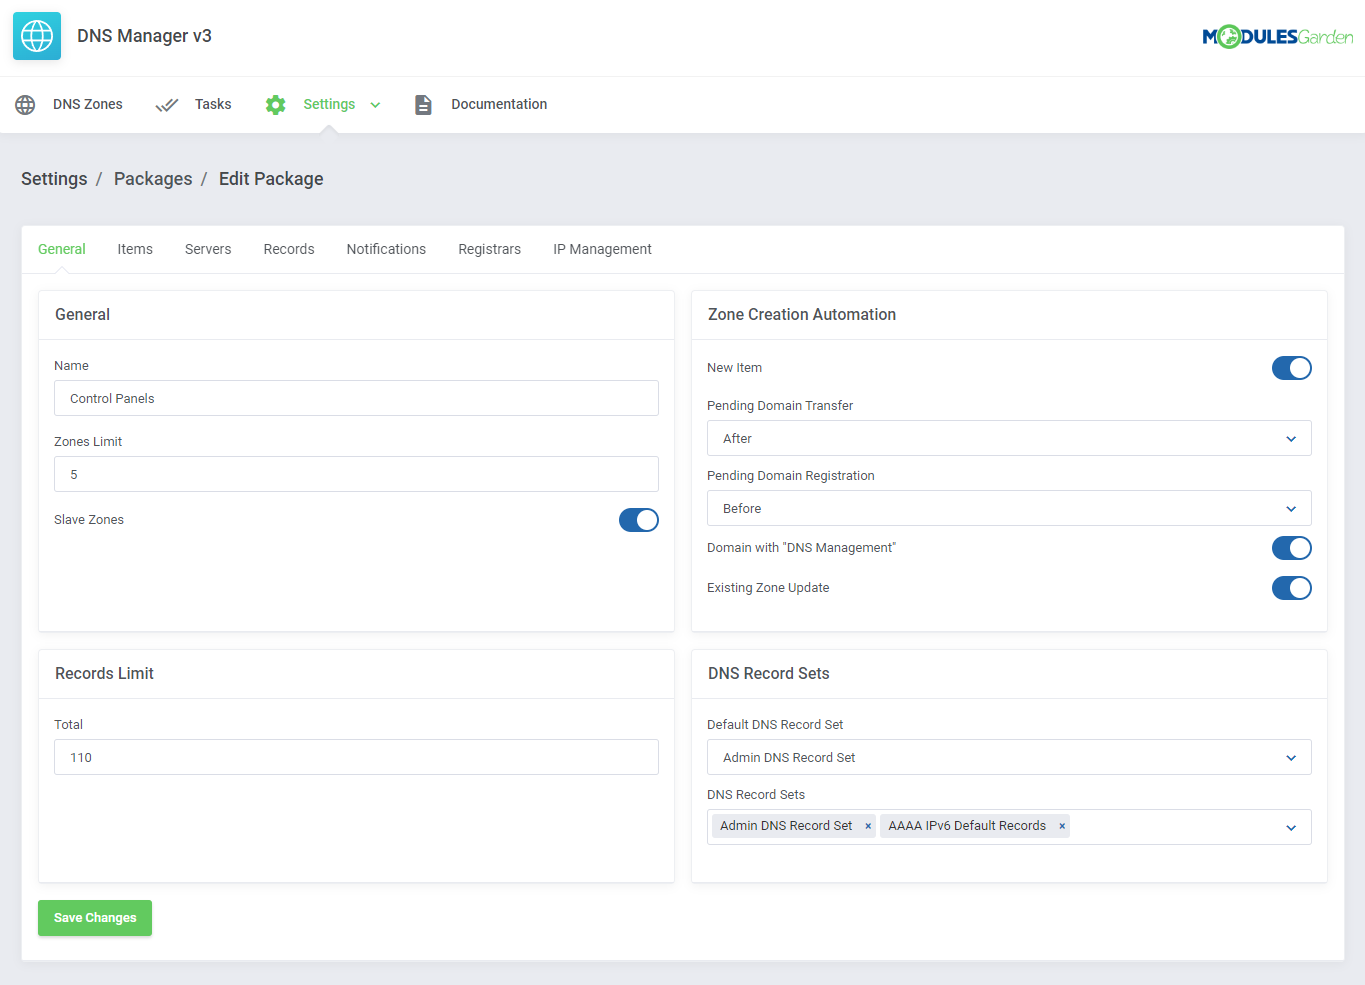Click the DNS Manager v3 title
Viewport: 1365px width, 985px height.
pos(144,36)
